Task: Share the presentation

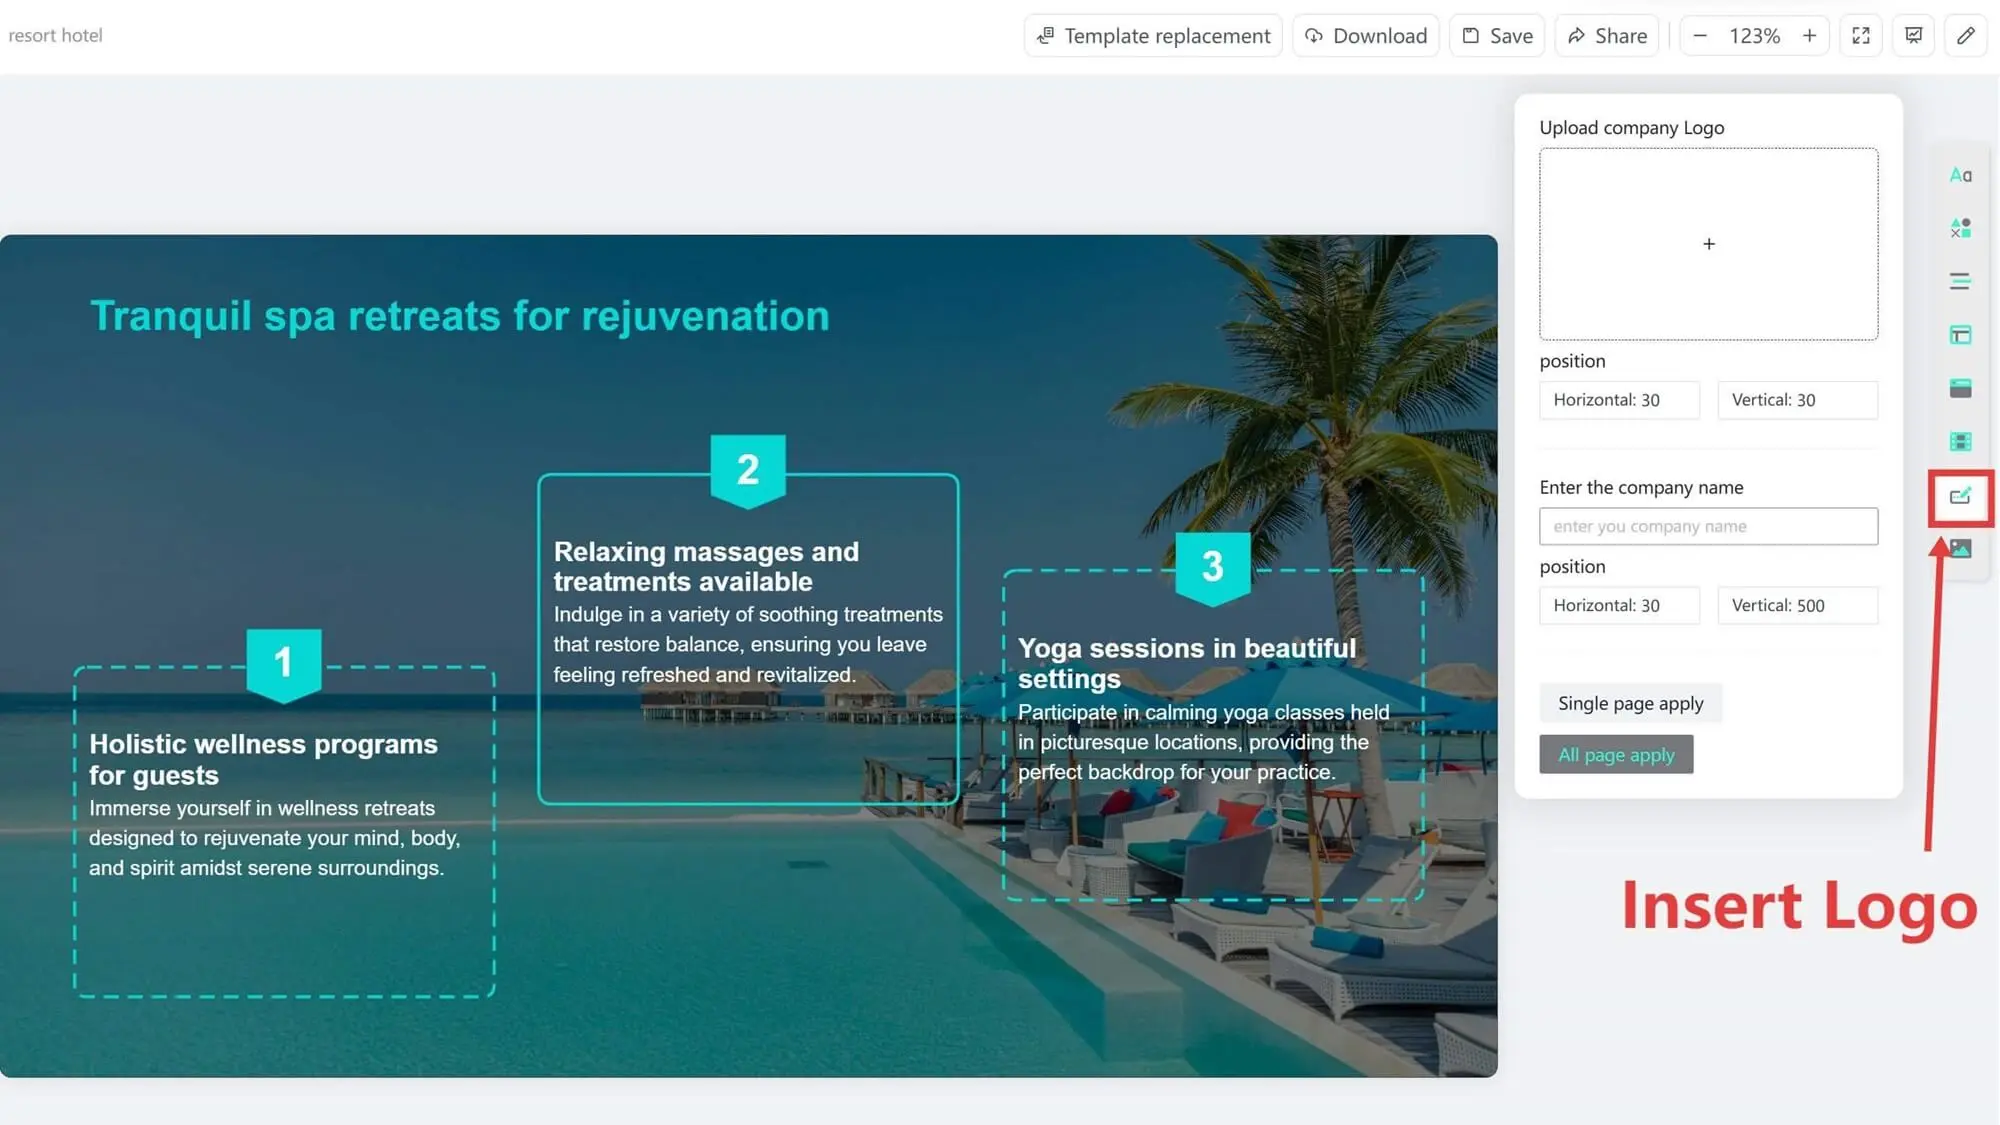Action: 1607,36
